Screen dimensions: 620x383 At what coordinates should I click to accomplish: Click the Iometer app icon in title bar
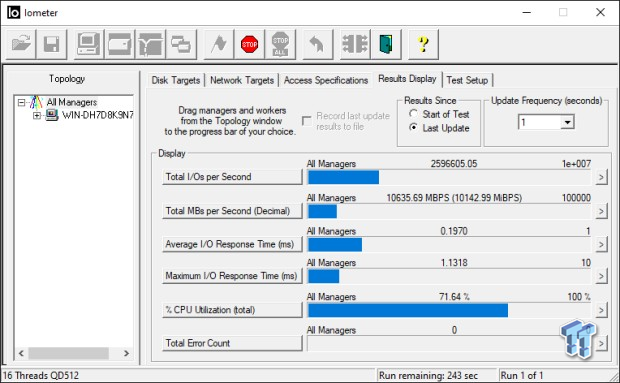tap(13, 13)
